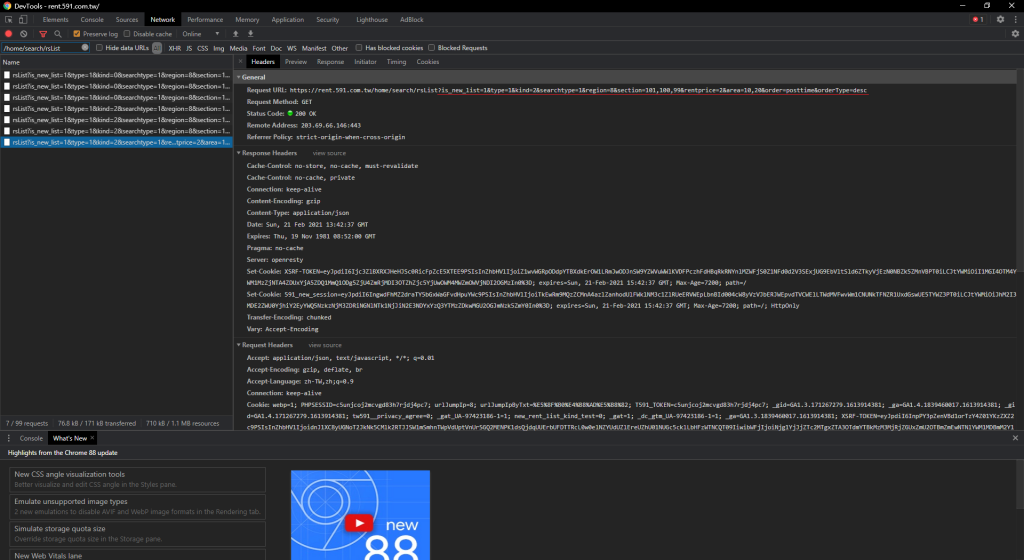This screenshot has width=1024, height=560.
Task: Show the Cookies tab of the request
Action: 427,62
